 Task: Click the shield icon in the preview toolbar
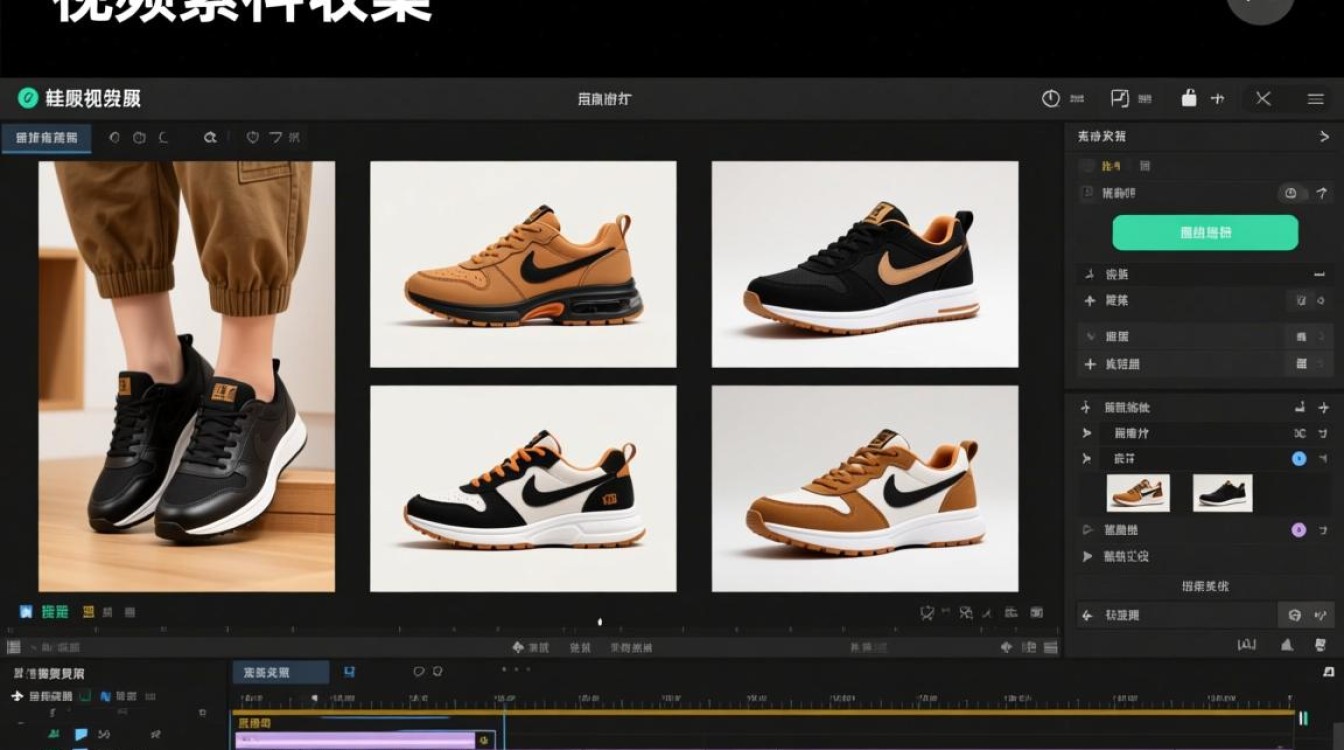coord(253,138)
